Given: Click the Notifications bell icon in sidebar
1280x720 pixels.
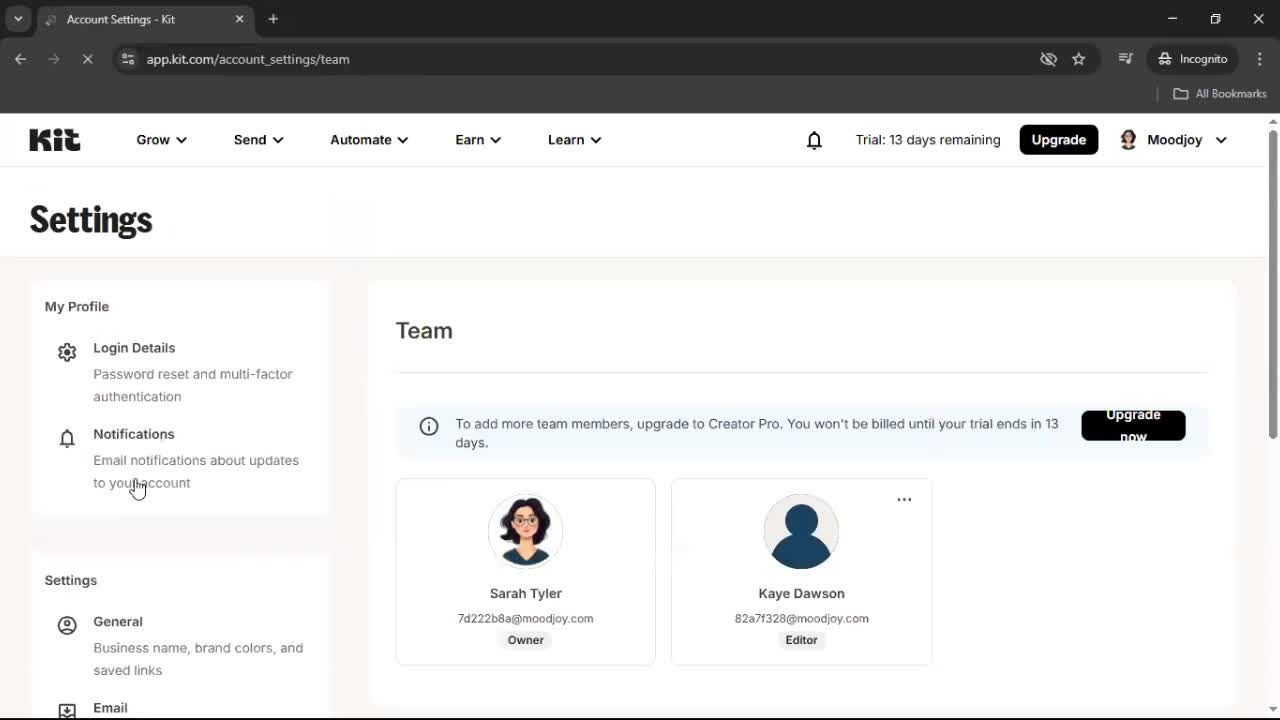Looking at the screenshot, I should (x=67, y=438).
